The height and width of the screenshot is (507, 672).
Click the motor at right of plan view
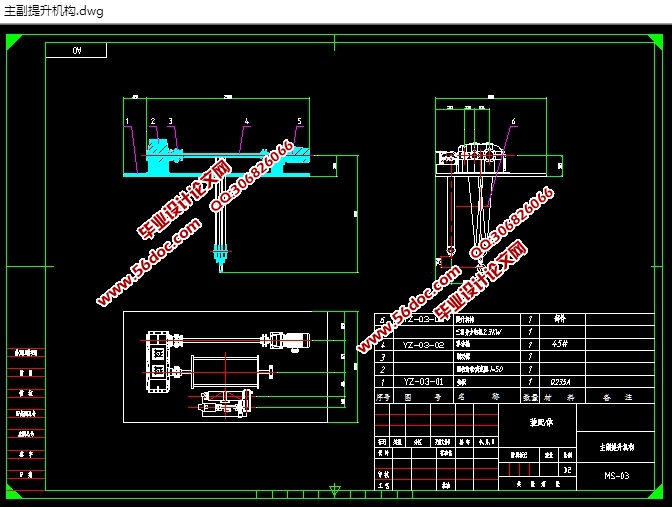pyautogui.click(x=296, y=341)
